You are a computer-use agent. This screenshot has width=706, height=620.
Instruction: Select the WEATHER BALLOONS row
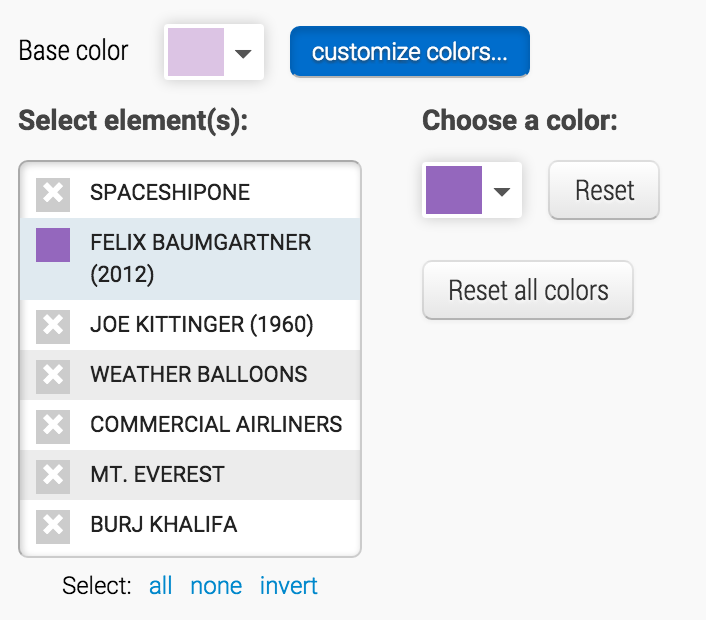pyautogui.click(x=190, y=375)
